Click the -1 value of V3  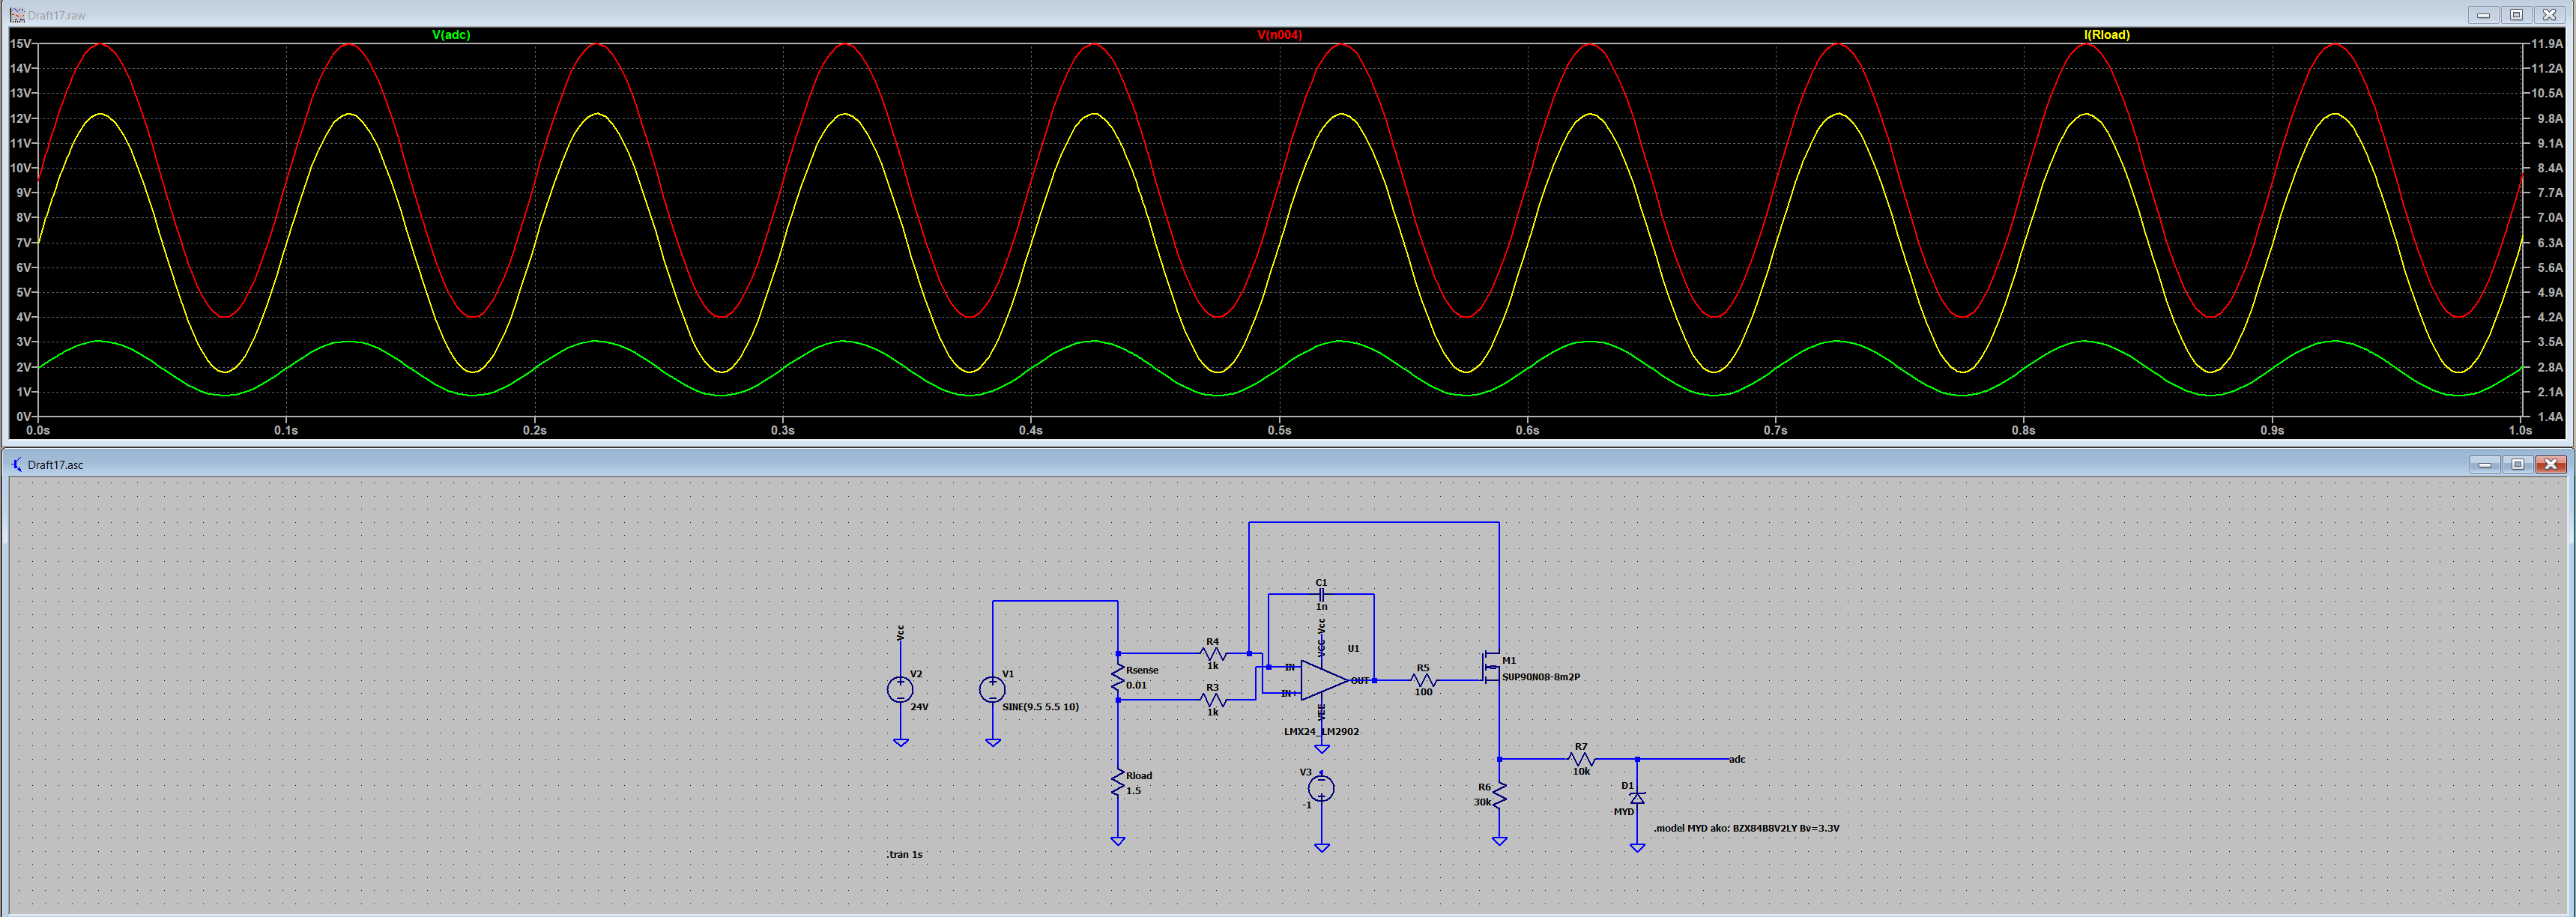(x=1306, y=805)
